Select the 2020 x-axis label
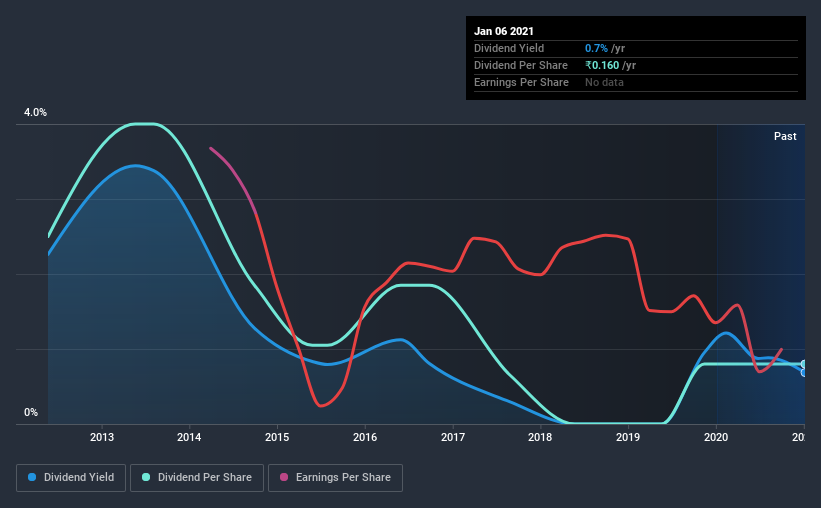The image size is (821, 508). pyautogui.click(x=716, y=437)
